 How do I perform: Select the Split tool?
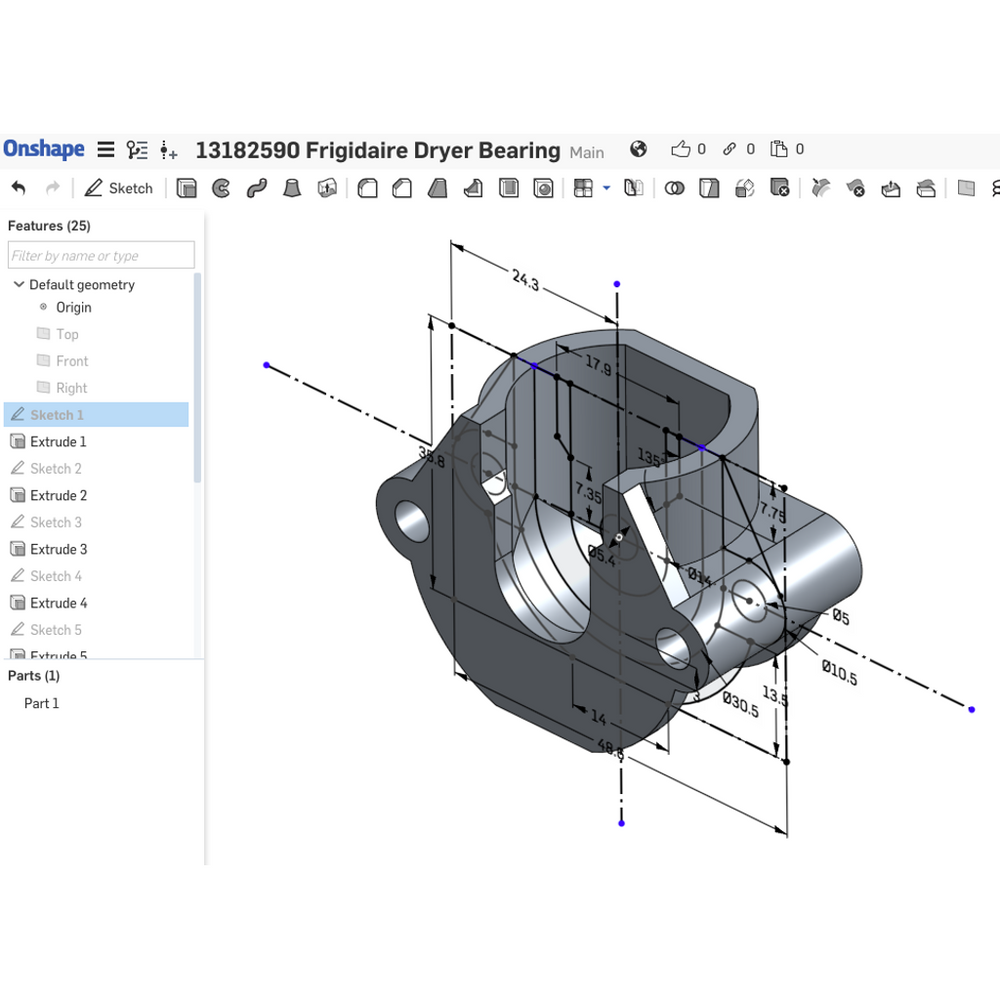[709, 188]
